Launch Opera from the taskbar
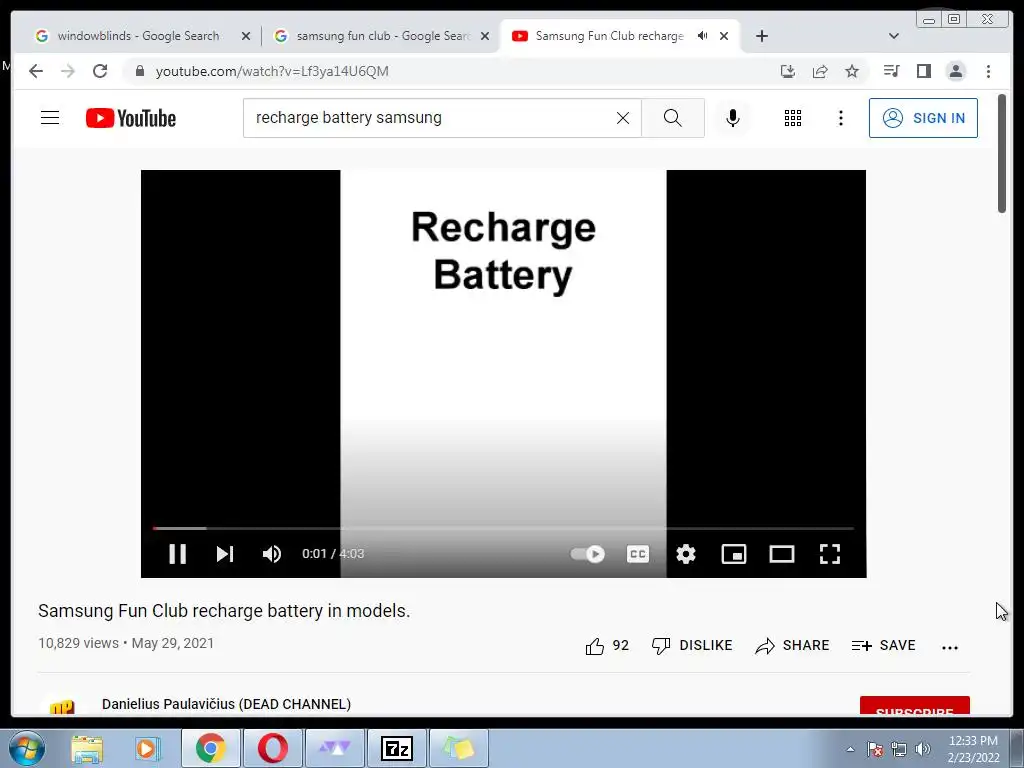Screen dimensions: 1024x768 (273, 748)
